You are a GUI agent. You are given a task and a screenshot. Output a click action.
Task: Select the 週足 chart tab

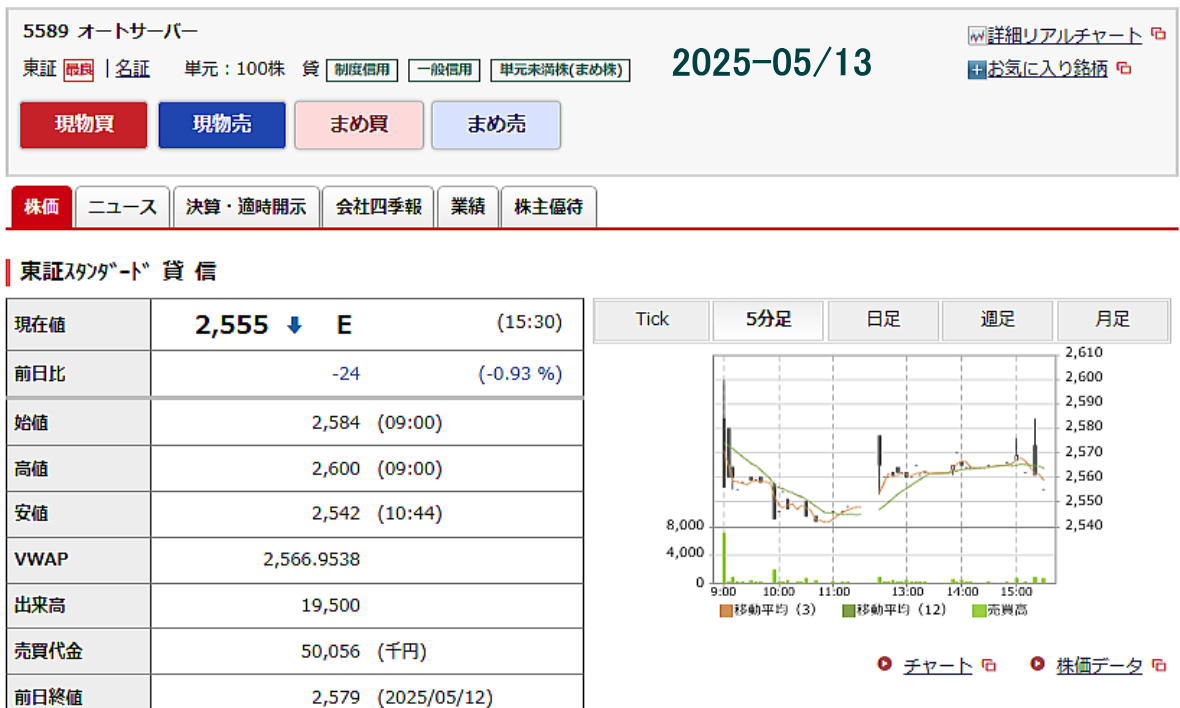[x=998, y=320]
